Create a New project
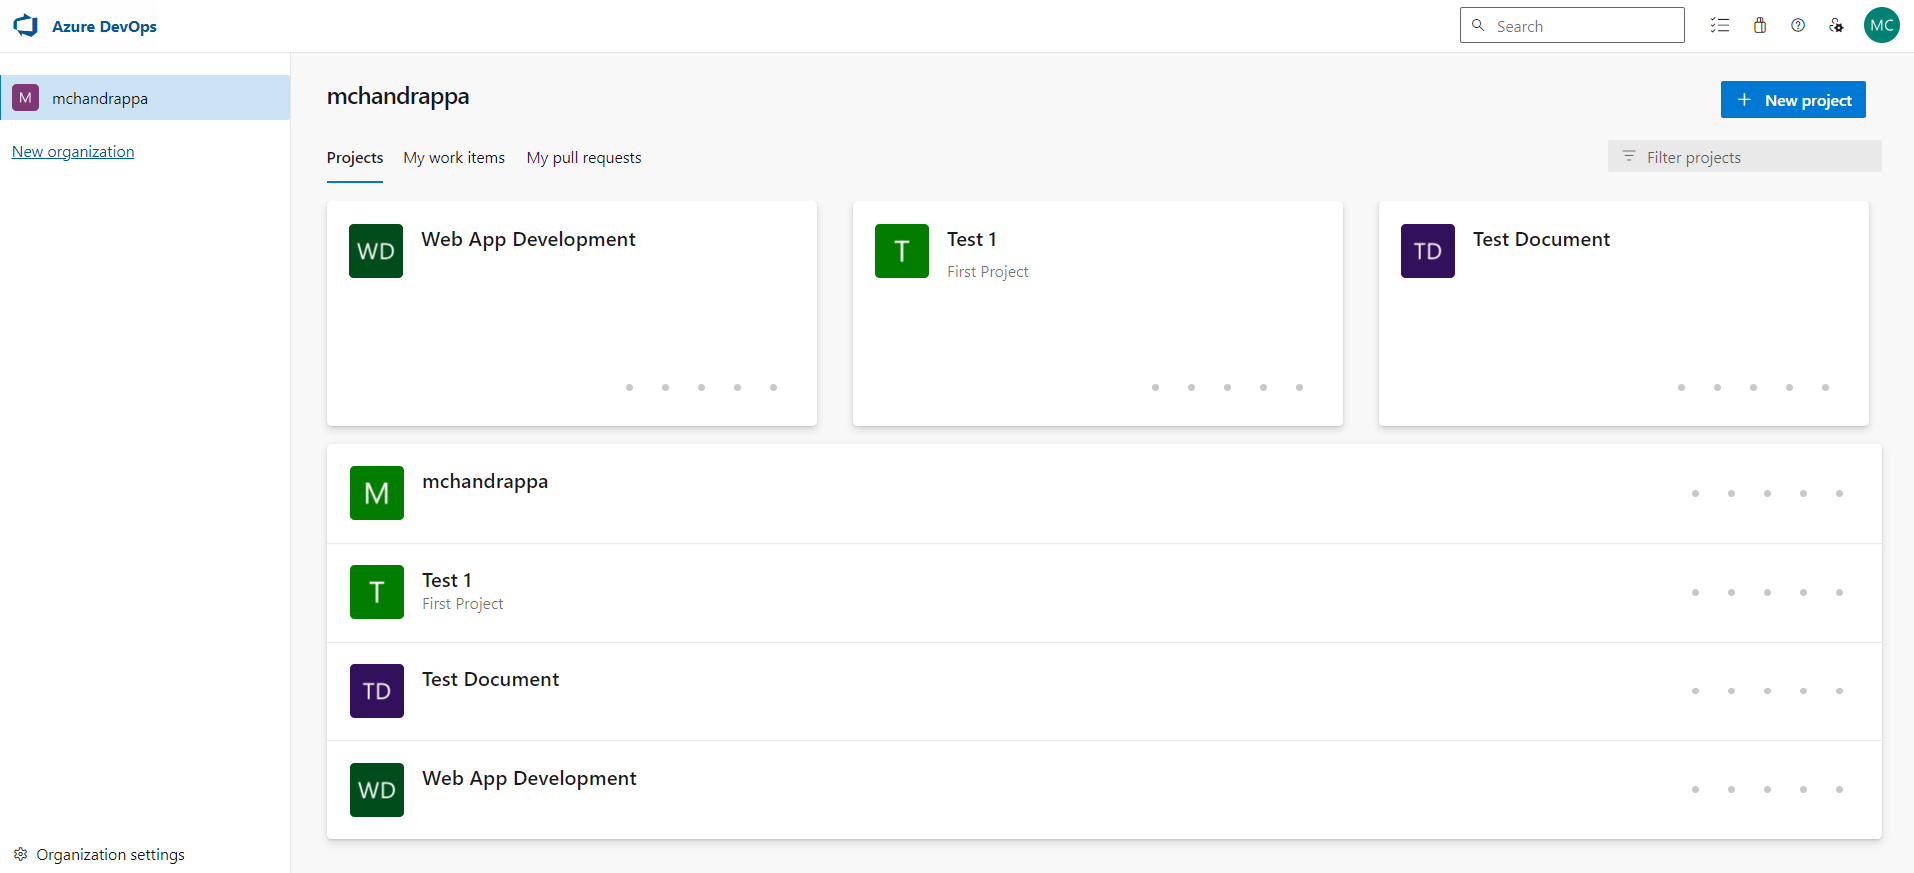The height and width of the screenshot is (873, 1914). point(1793,100)
